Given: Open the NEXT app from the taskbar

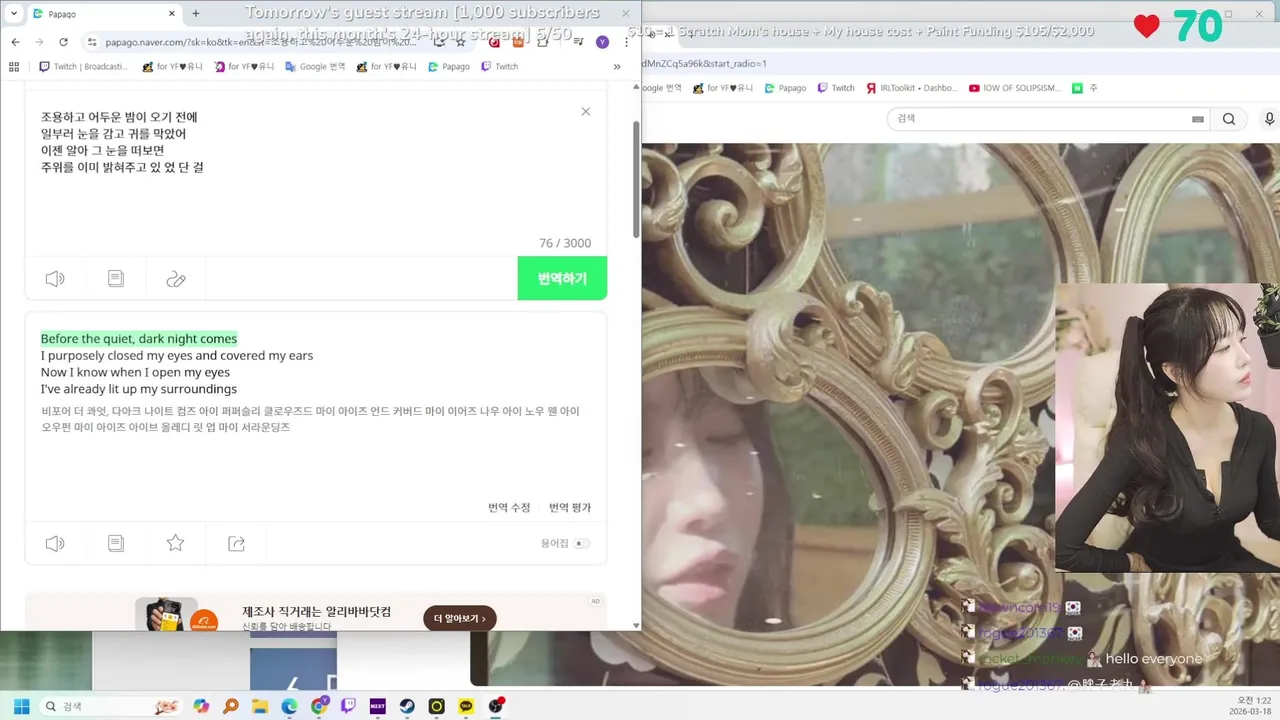Looking at the screenshot, I should (x=378, y=706).
